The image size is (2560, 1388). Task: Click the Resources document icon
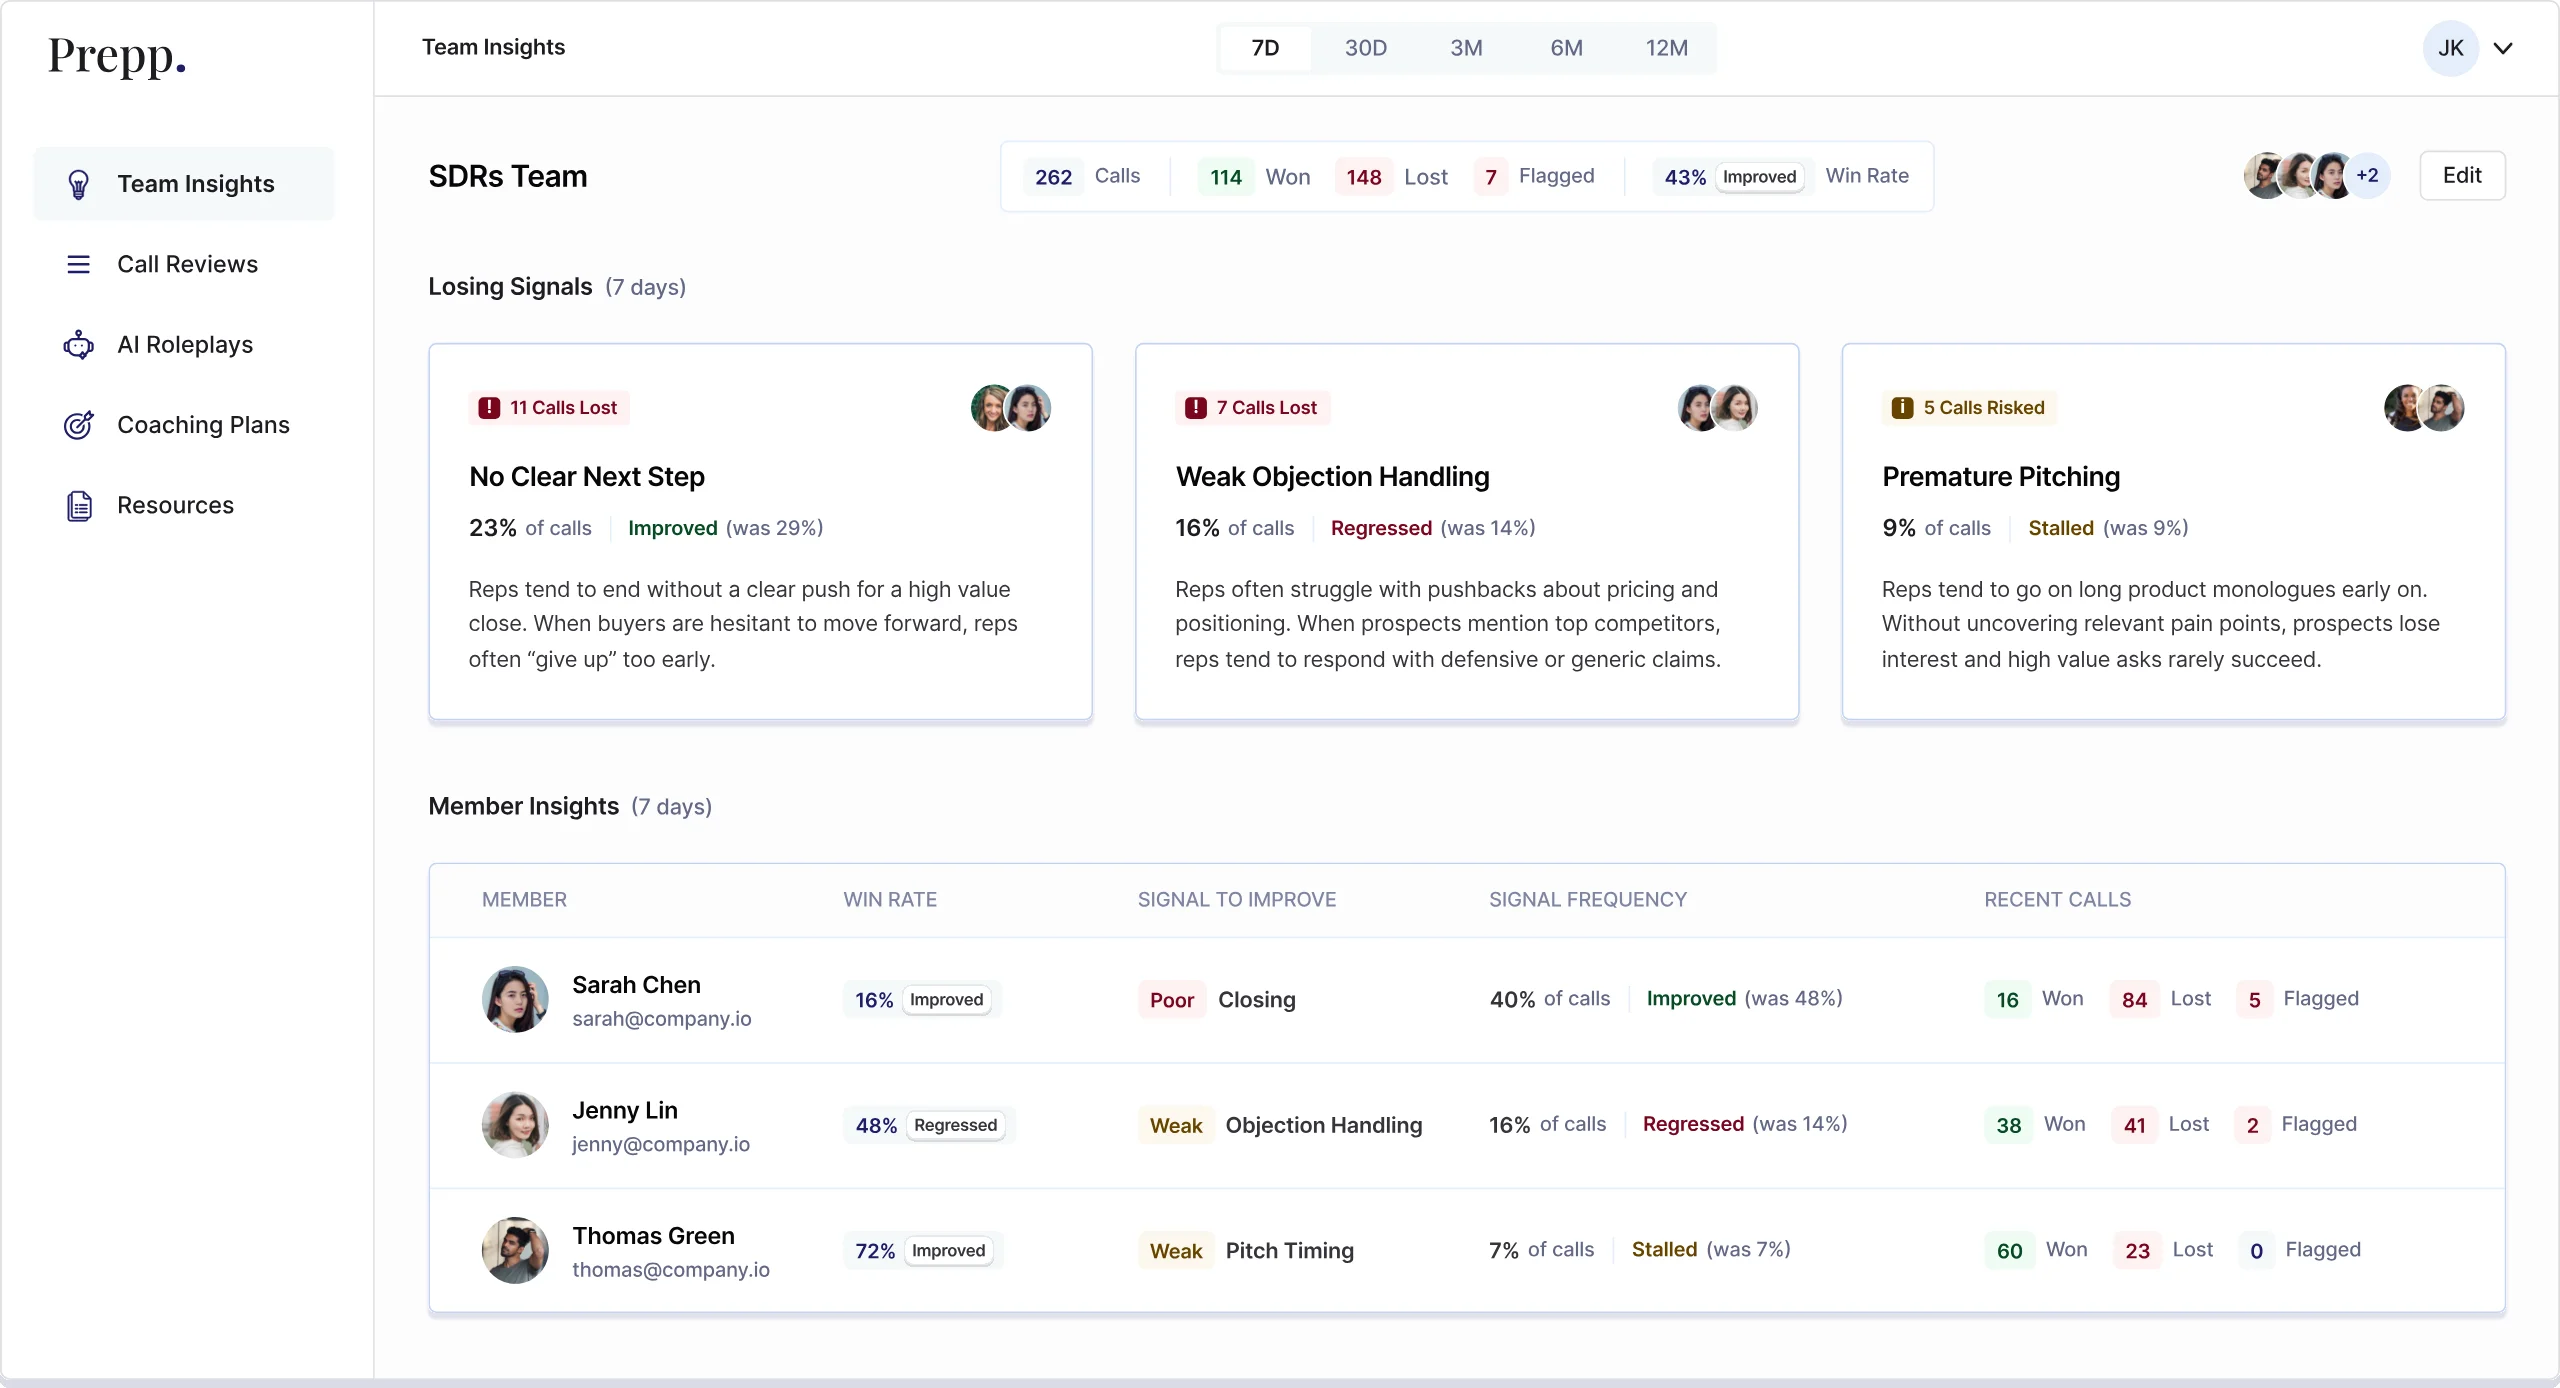(79, 505)
